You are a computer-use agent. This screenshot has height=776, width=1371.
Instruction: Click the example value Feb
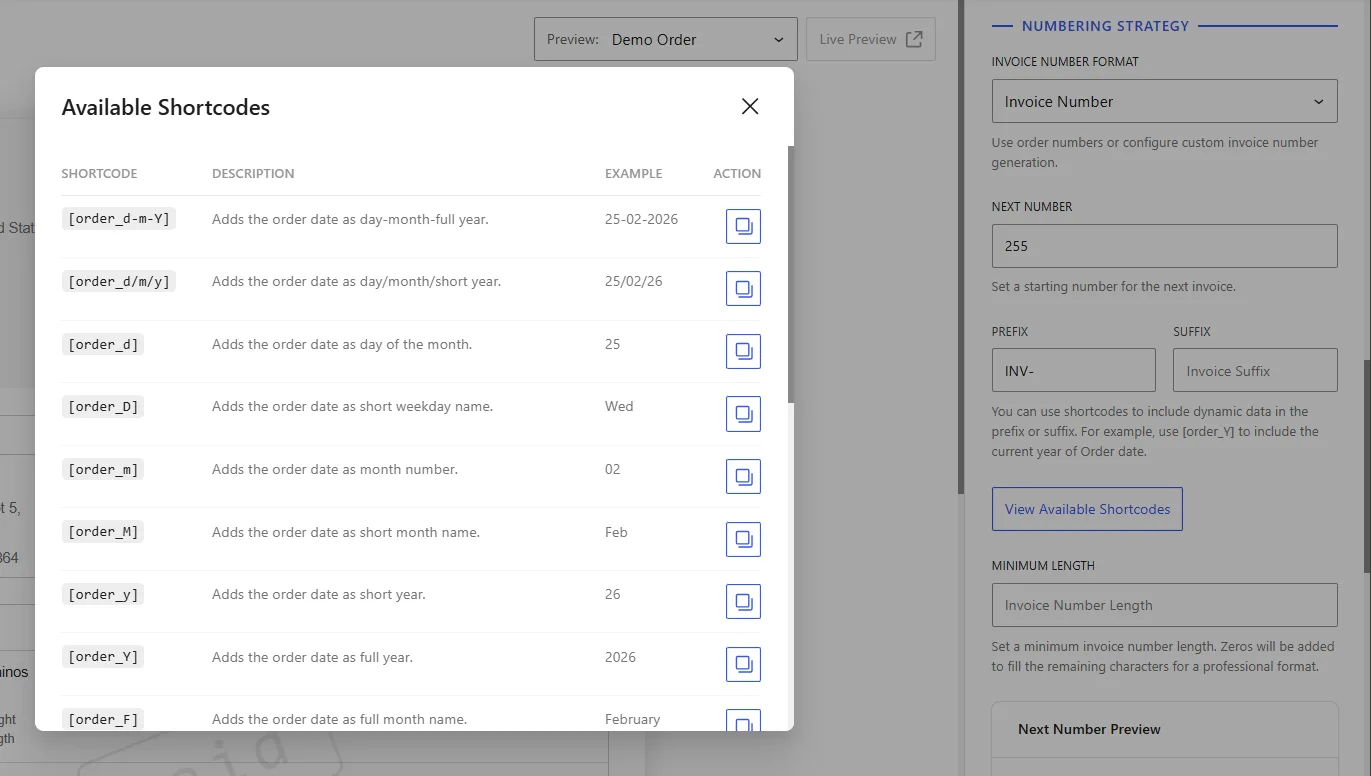click(x=616, y=532)
